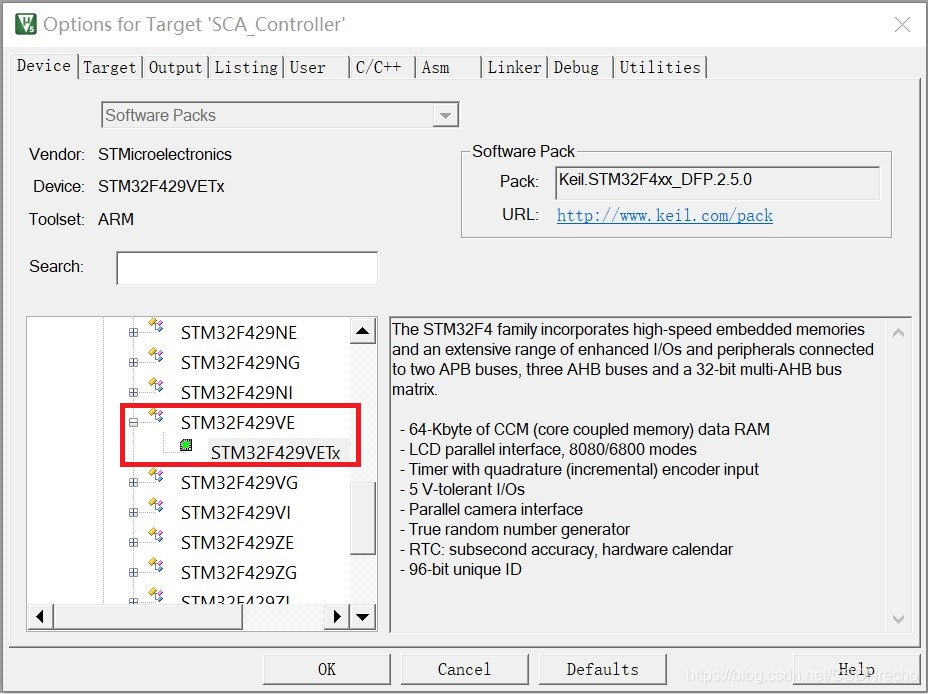The image size is (928, 694).
Task: Select the STM32F429VETx device
Action: point(276,453)
